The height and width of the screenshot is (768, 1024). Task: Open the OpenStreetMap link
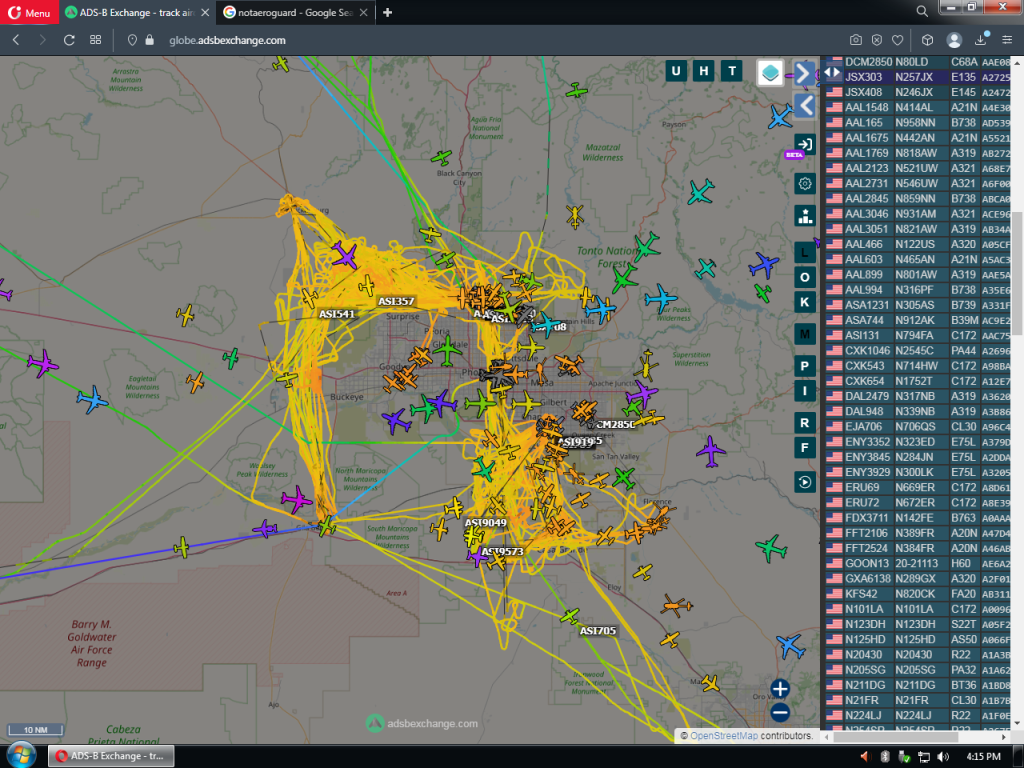click(724, 735)
